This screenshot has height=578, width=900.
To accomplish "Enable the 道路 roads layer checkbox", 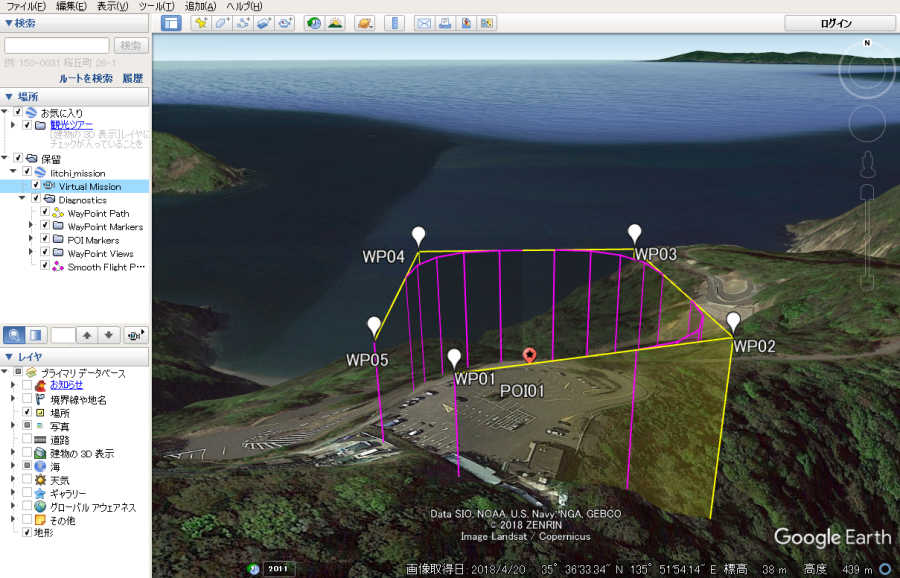I will click(27, 439).
